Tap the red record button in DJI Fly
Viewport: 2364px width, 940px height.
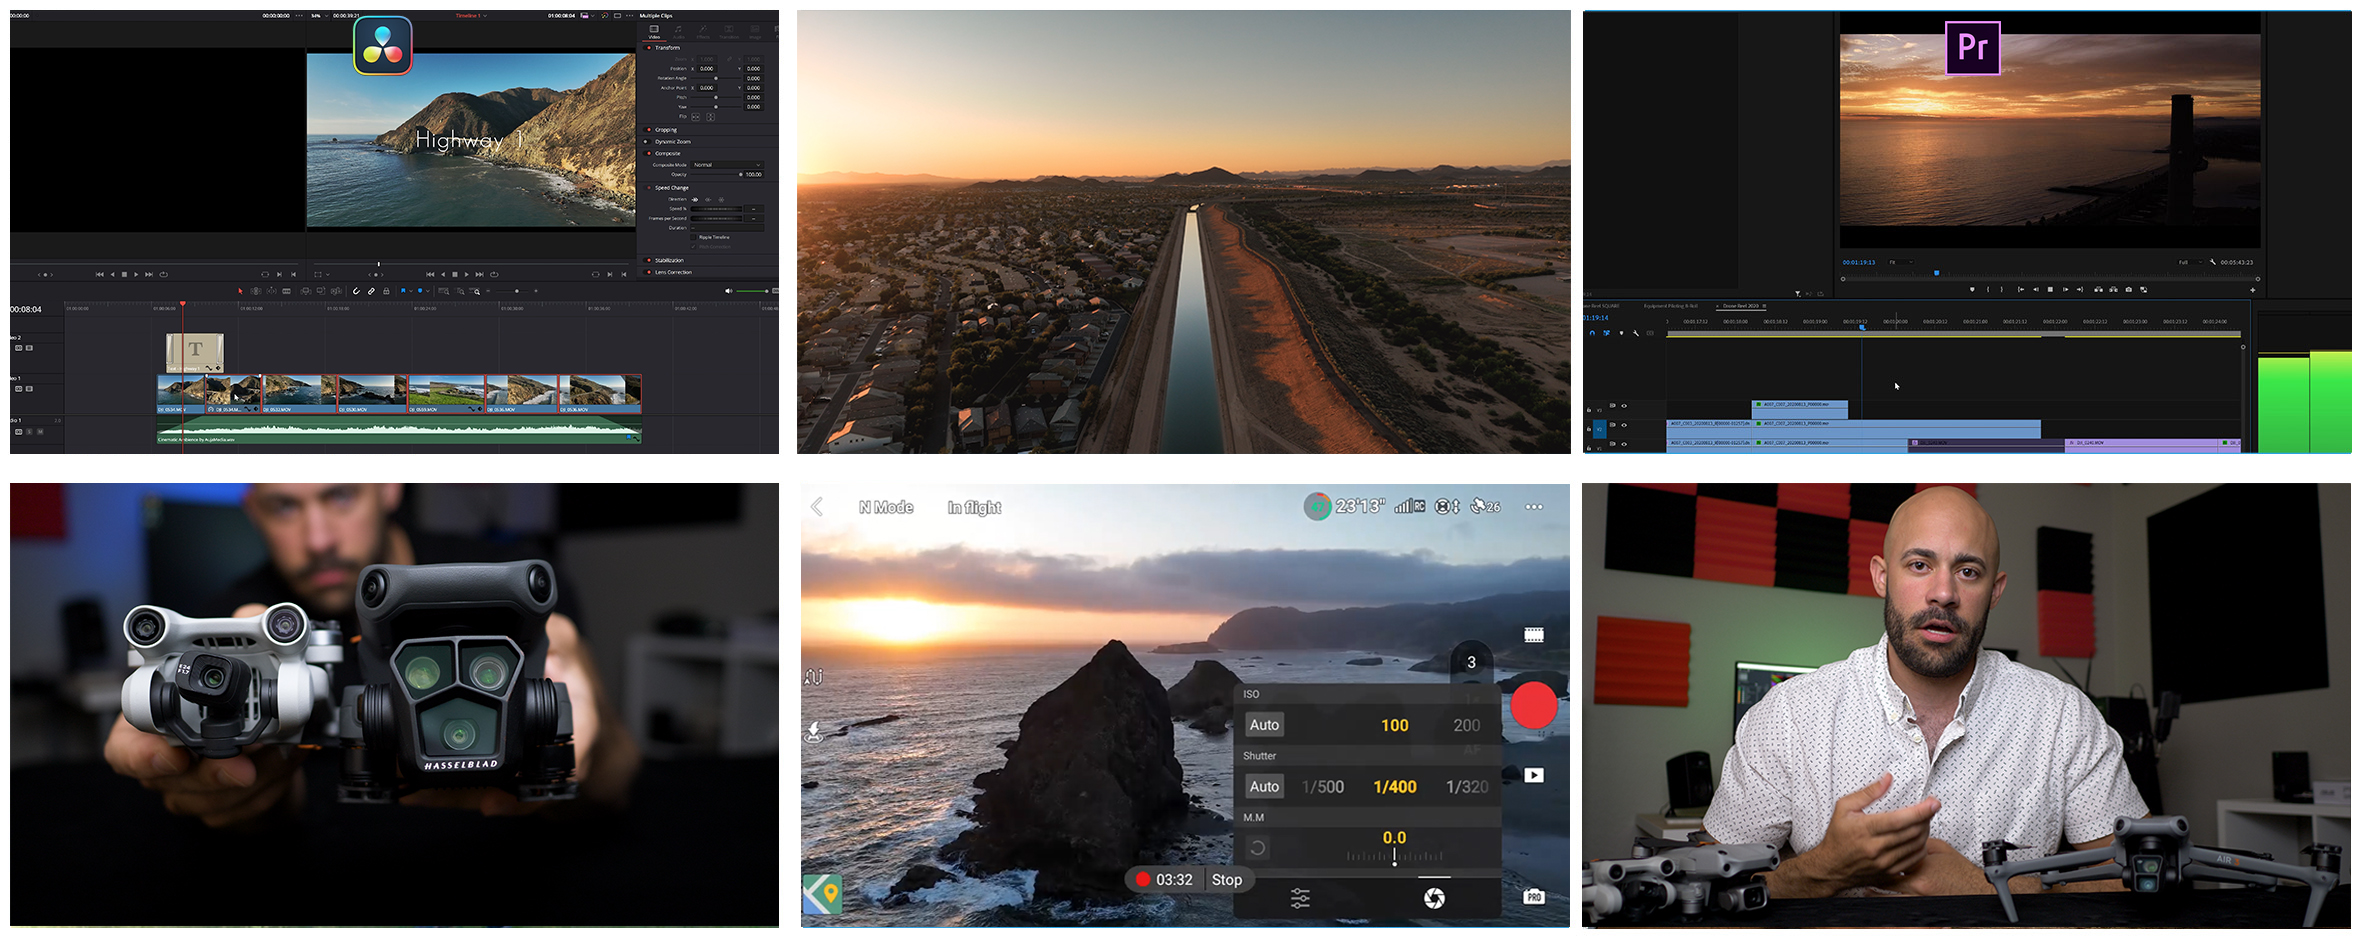[x=1534, y=706]
